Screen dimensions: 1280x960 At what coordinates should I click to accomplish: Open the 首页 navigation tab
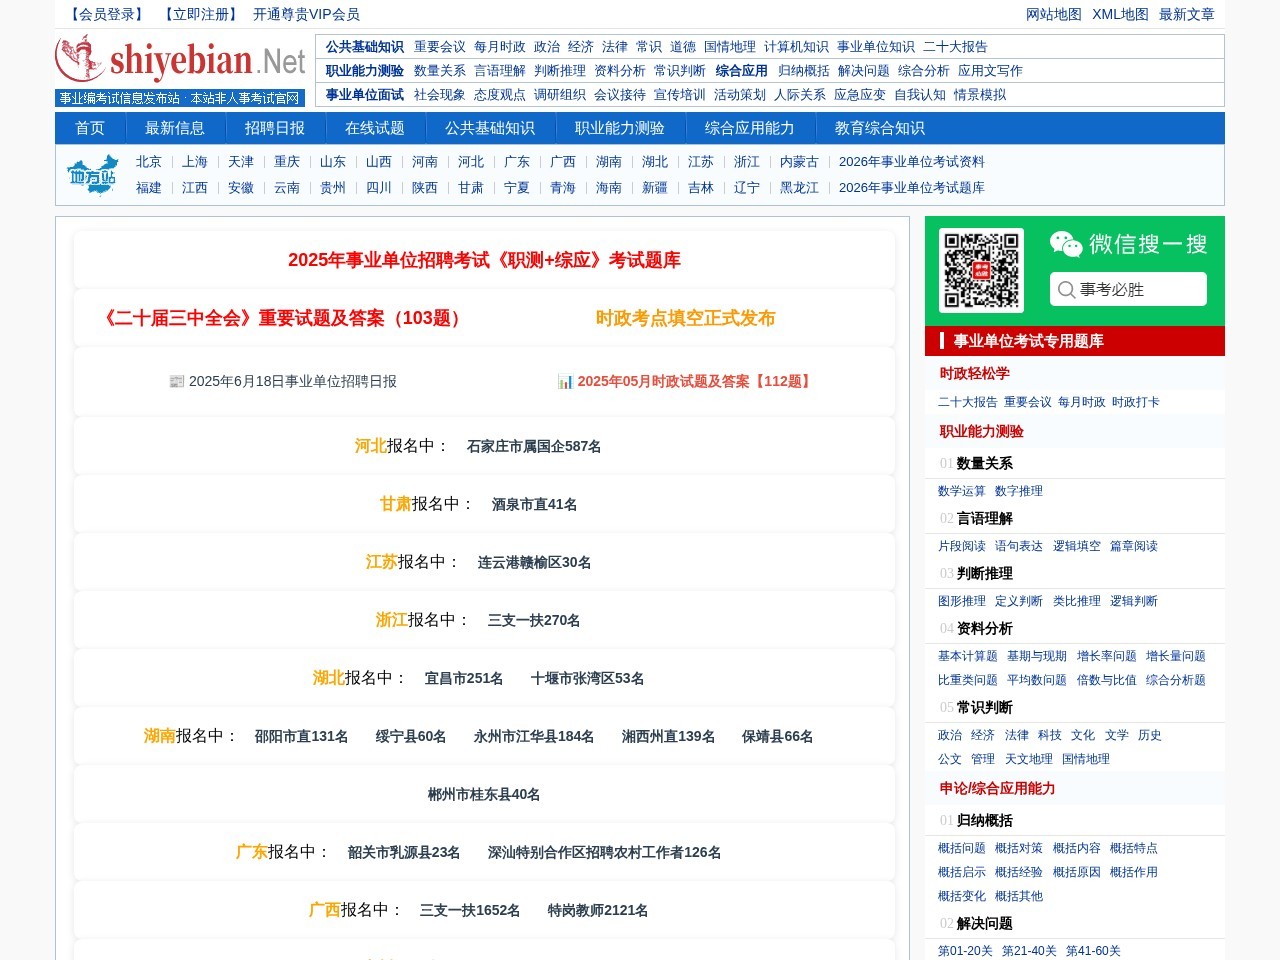(90, 128)
